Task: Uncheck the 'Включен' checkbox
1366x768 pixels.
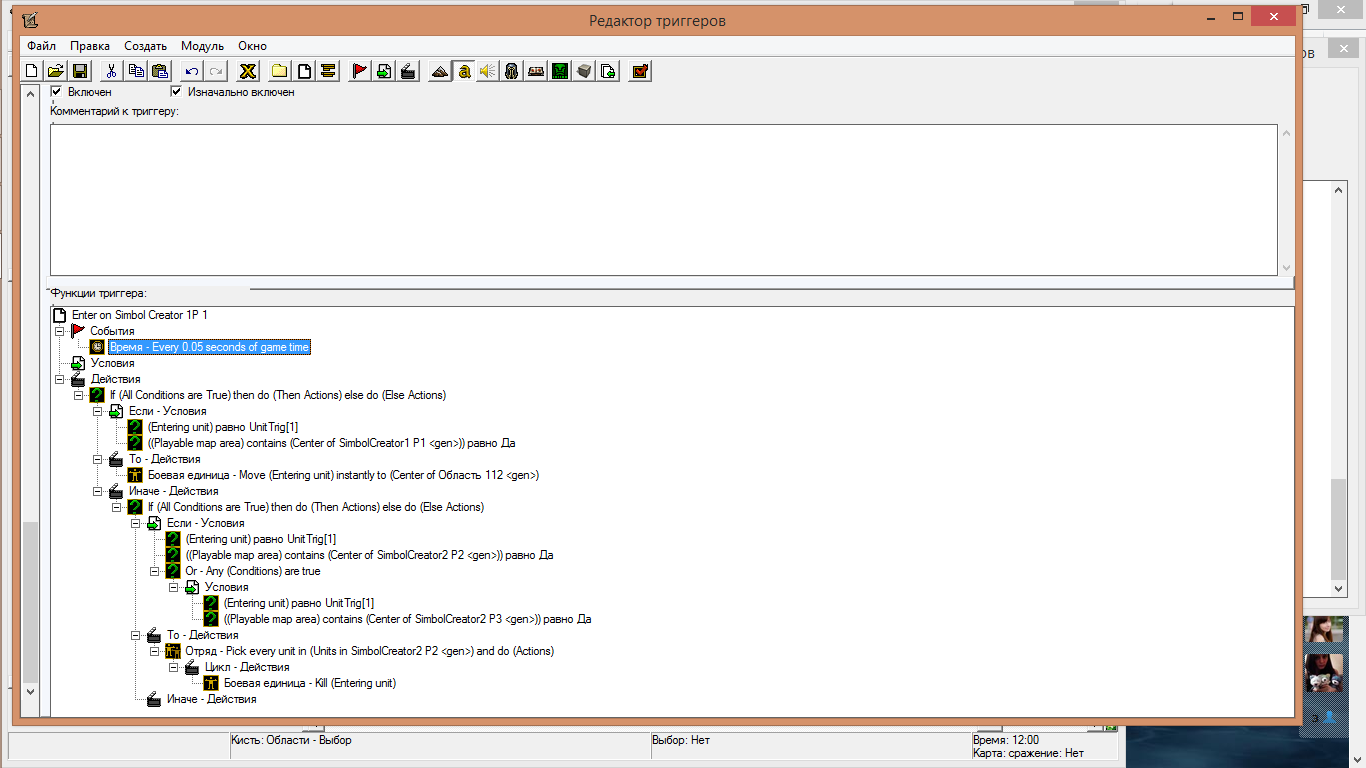Action: (57, 92)
